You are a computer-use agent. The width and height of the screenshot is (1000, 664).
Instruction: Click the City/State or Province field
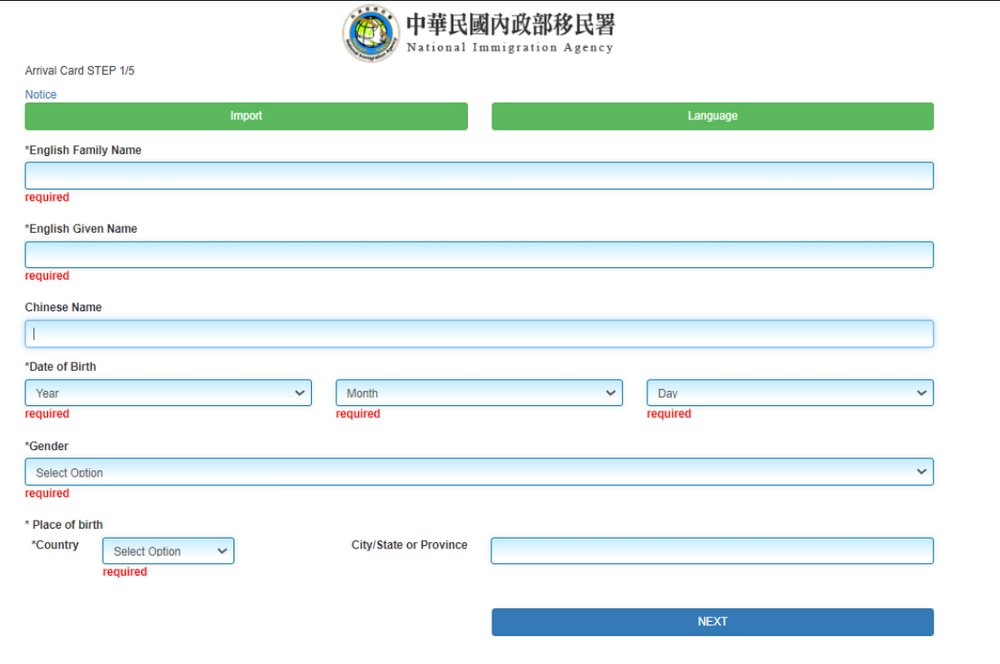[x=711, y=550]
